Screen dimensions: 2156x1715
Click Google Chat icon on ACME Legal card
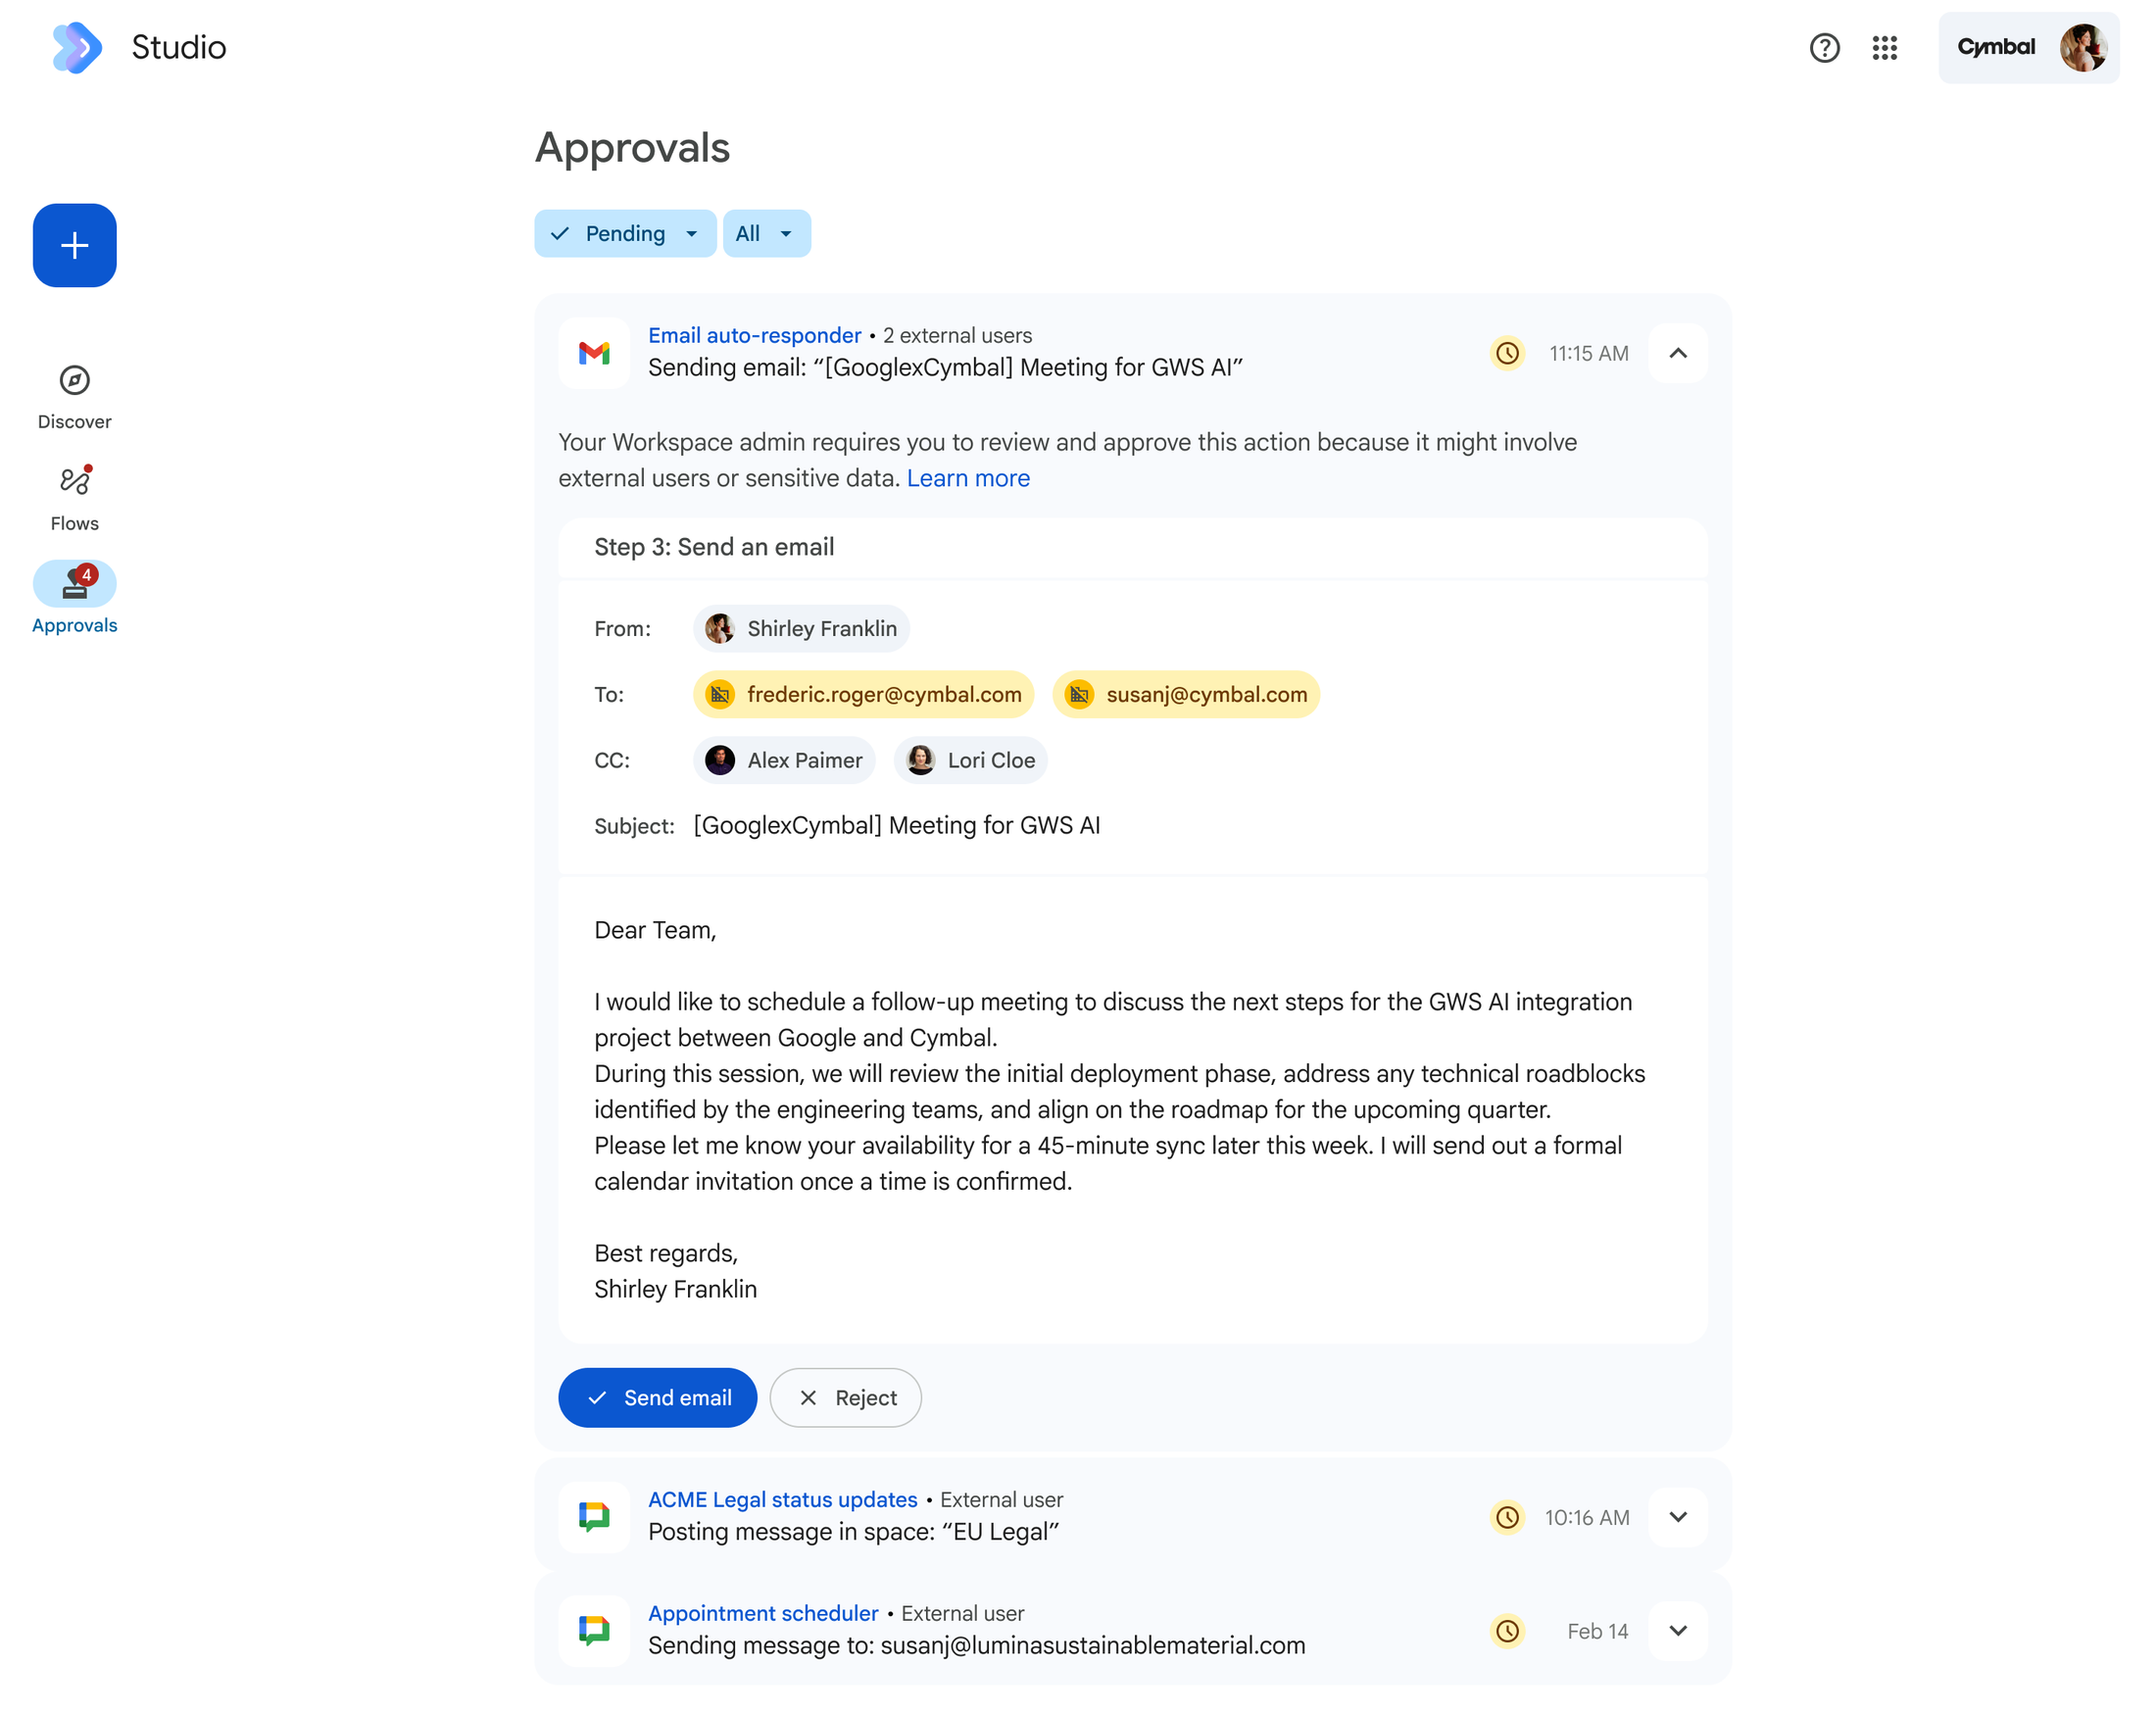[594, 1516]
